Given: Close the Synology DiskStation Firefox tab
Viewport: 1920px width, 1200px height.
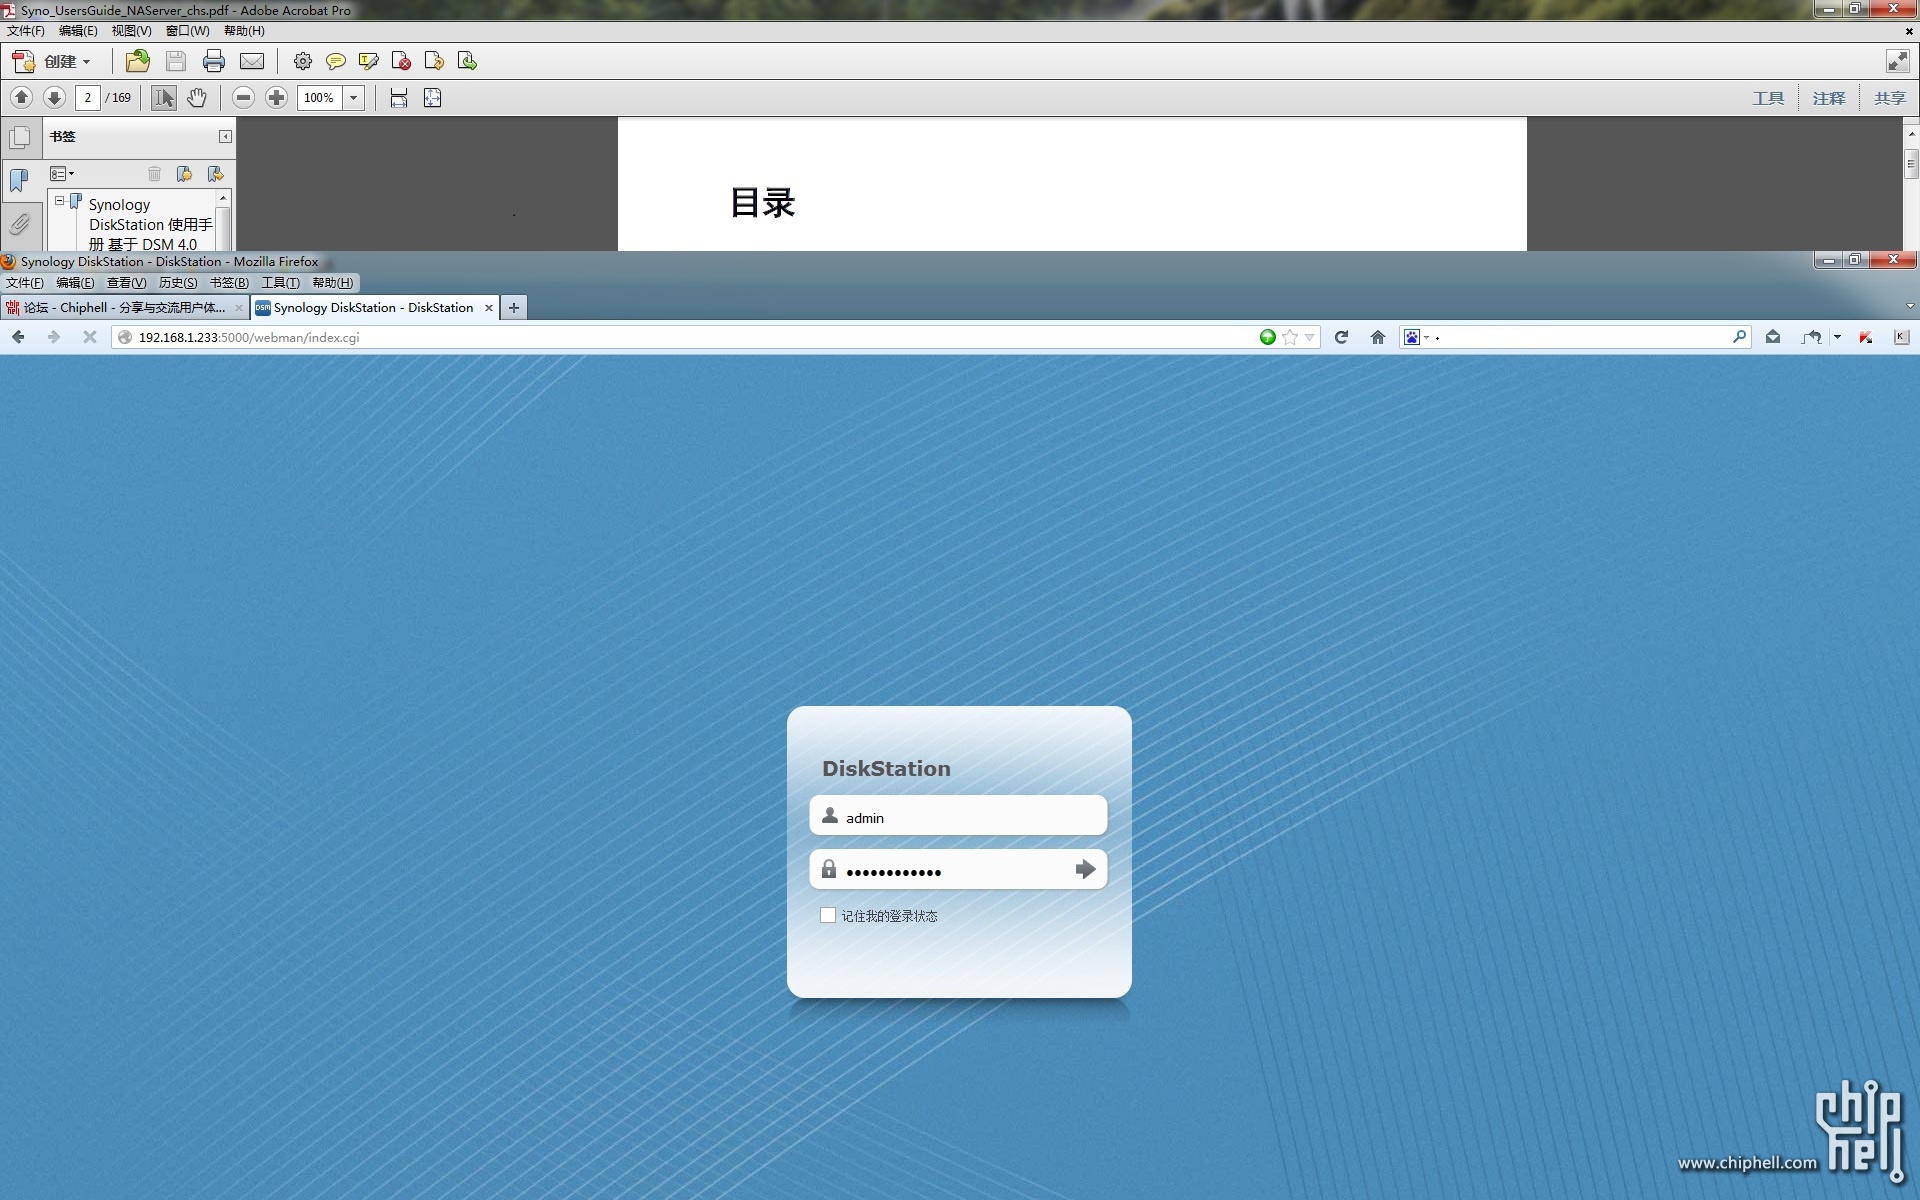Looking at the screenshot, I should point(489,308).
